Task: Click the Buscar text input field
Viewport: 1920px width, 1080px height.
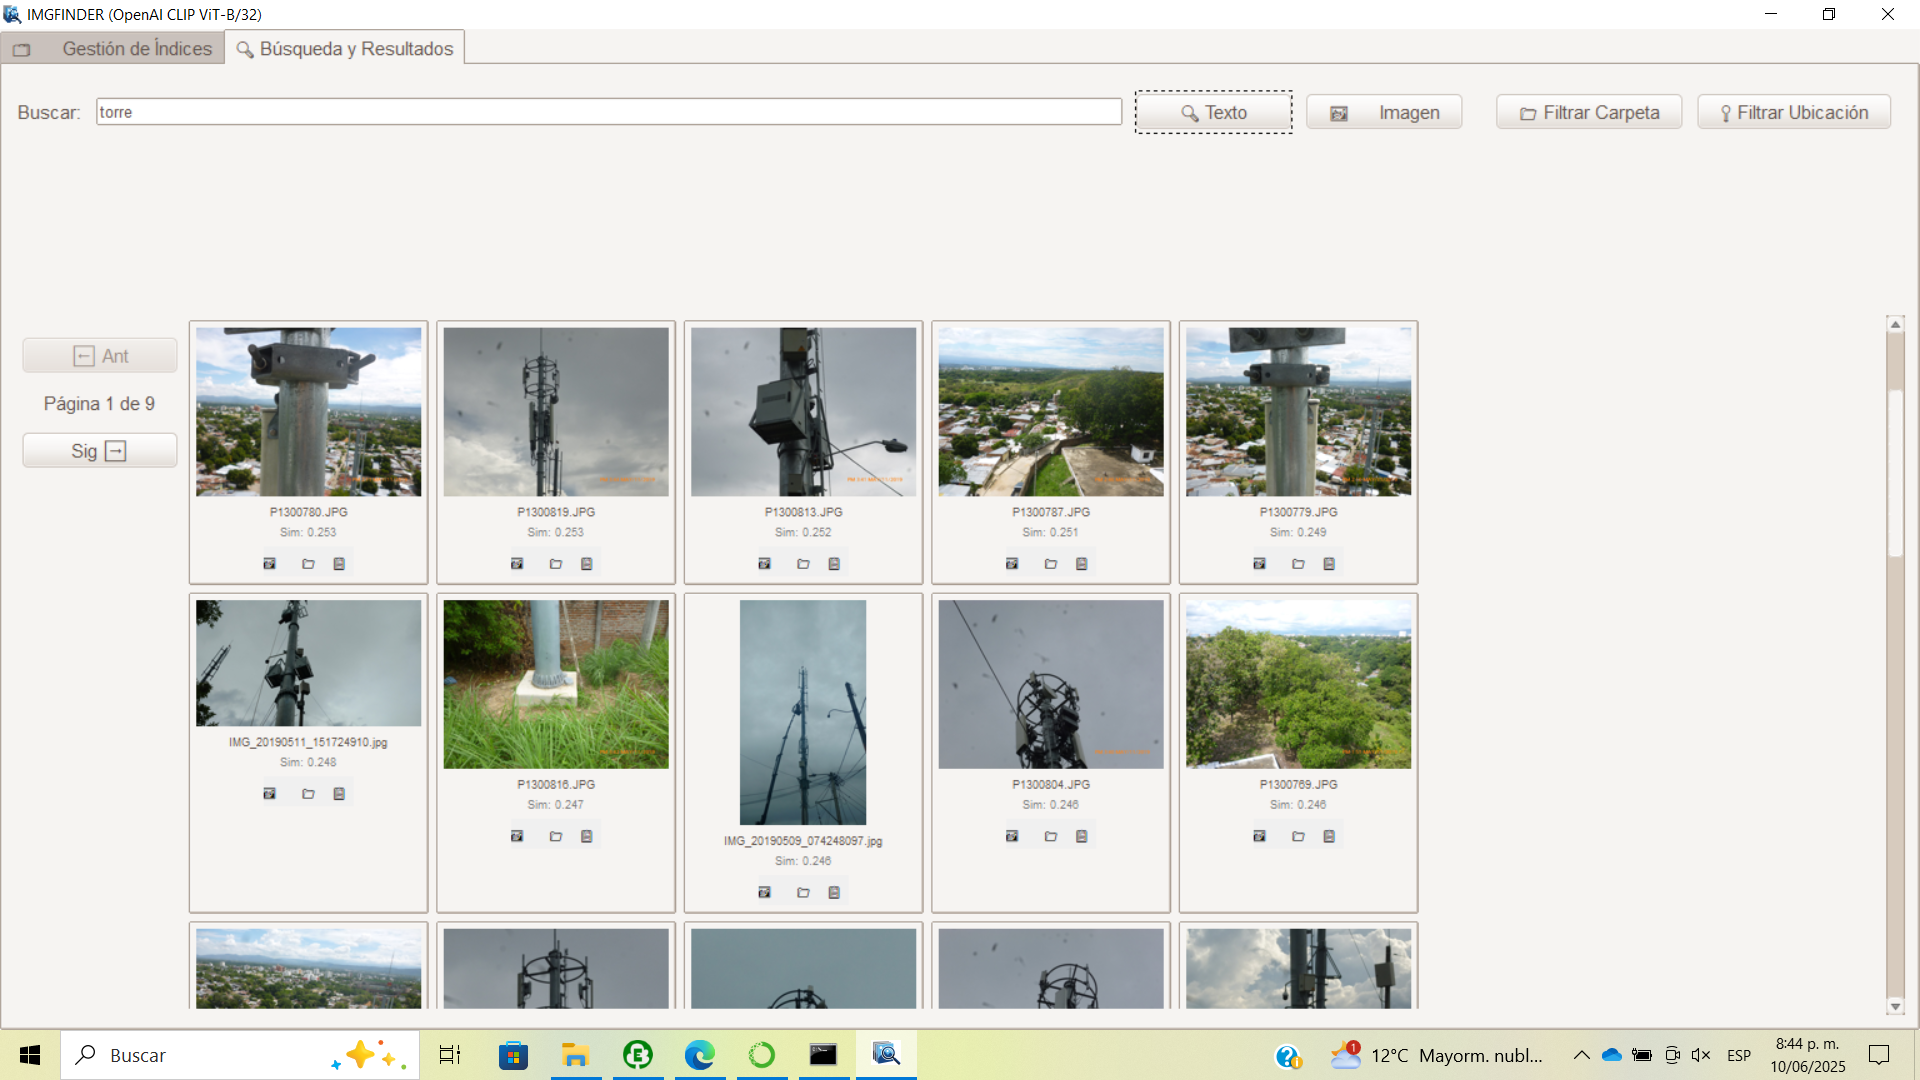Action: pos(608,112)
